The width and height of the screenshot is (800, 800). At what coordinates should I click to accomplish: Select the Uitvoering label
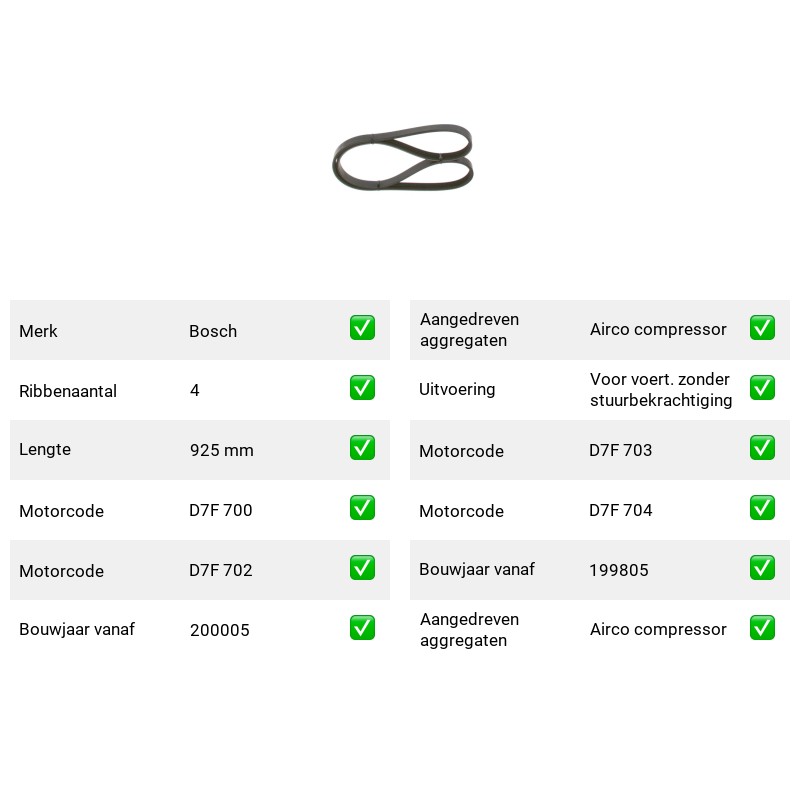457,390
